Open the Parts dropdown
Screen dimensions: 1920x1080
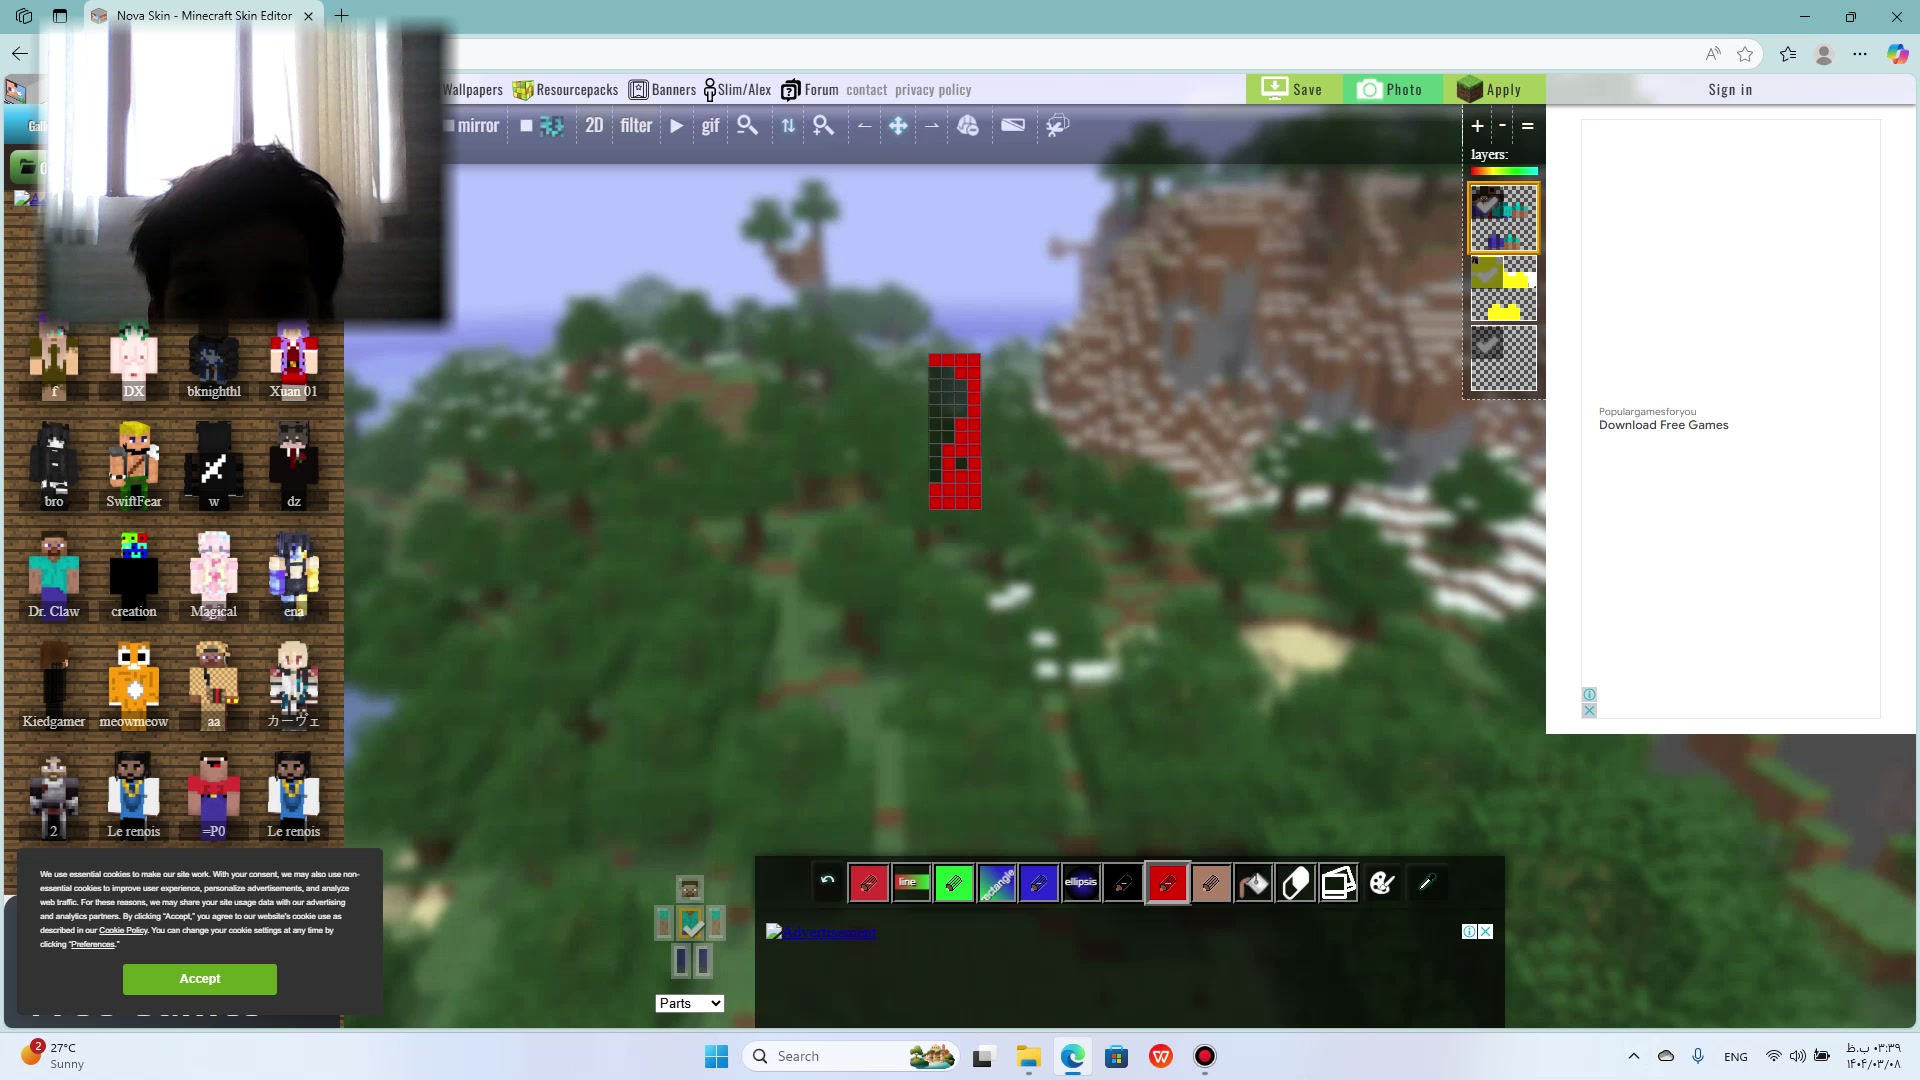[x=689, y=1003]
